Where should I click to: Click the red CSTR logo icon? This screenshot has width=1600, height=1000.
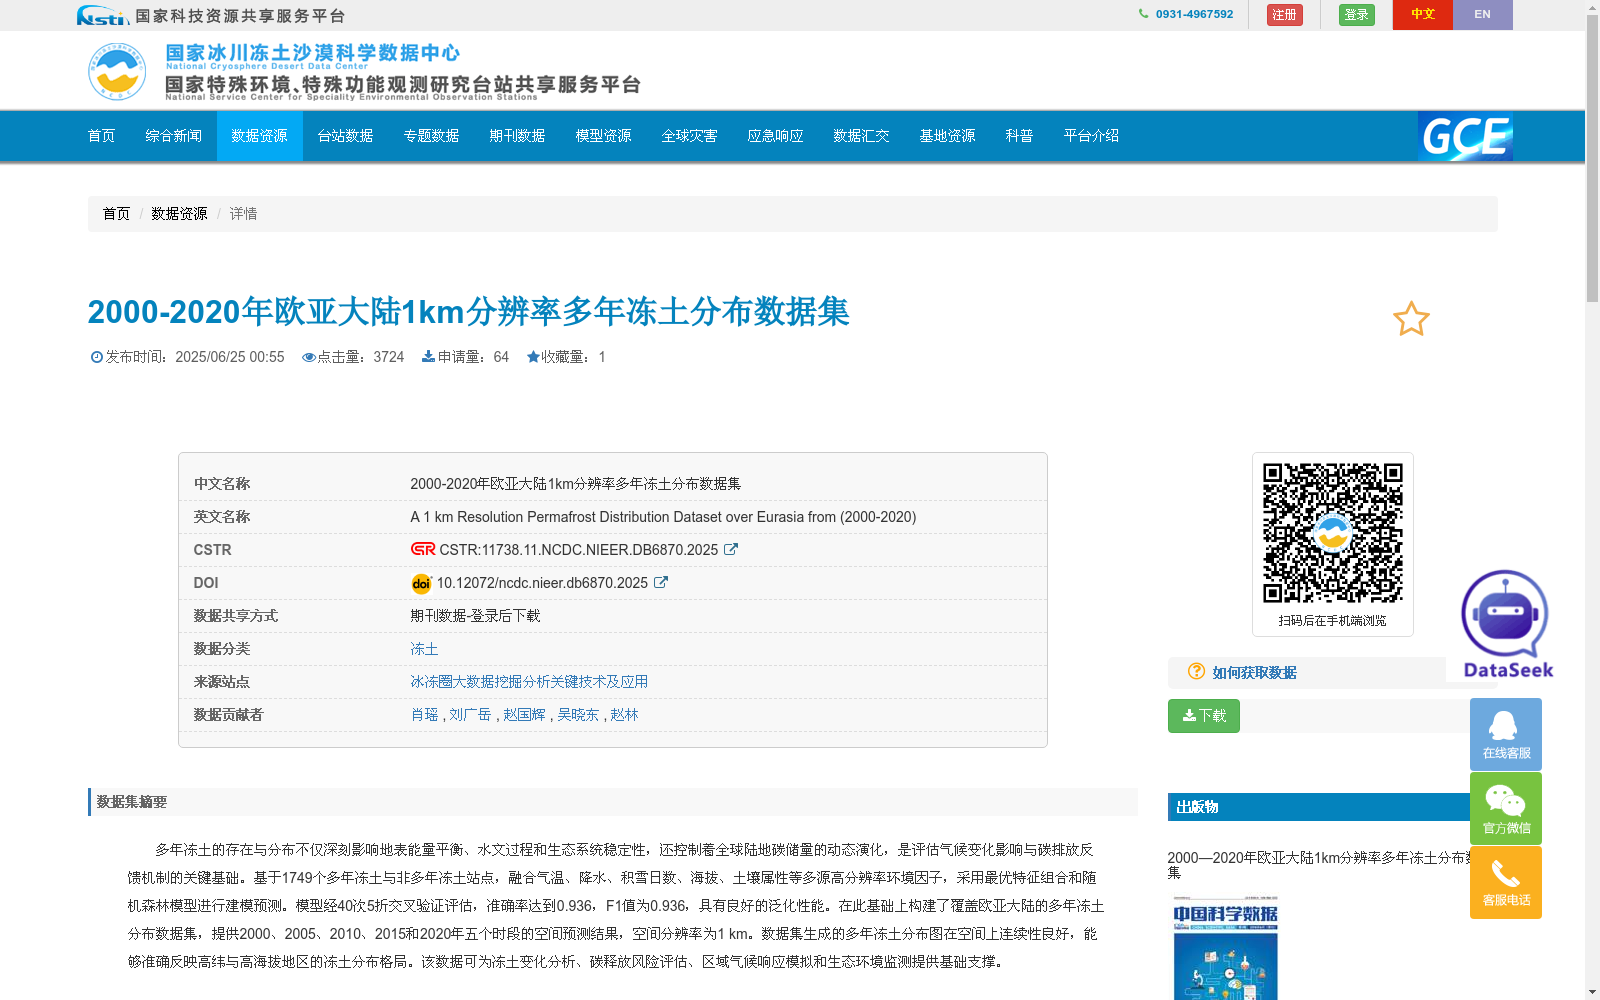click(423, 549)
